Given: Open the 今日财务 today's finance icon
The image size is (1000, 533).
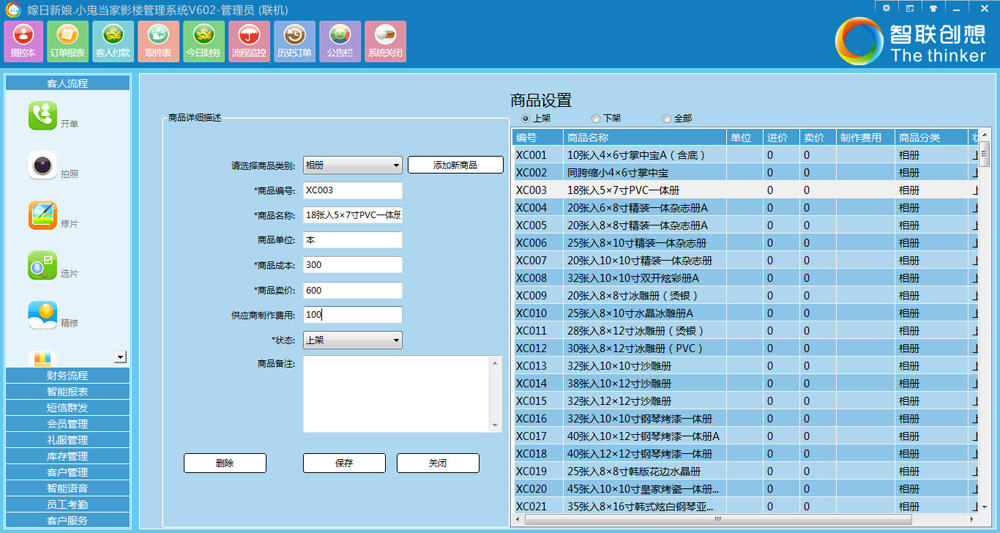Looking at the screenshot, I should pos(203,41).
